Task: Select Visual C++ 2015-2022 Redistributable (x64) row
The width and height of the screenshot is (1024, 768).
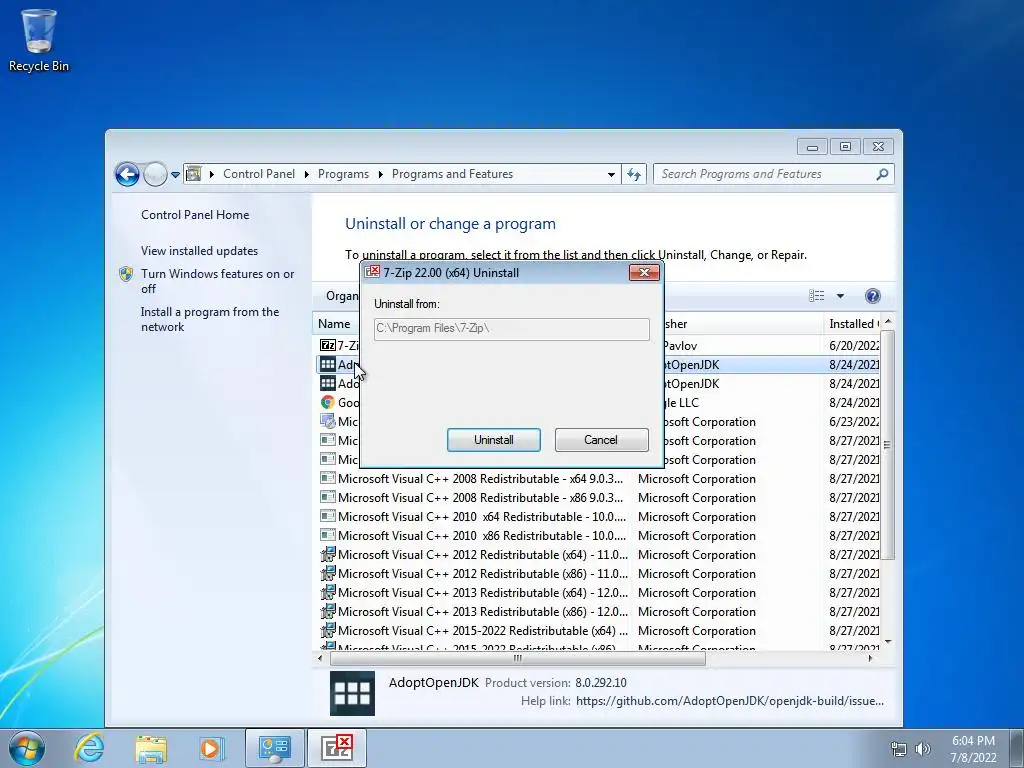Action: (599, 630)
